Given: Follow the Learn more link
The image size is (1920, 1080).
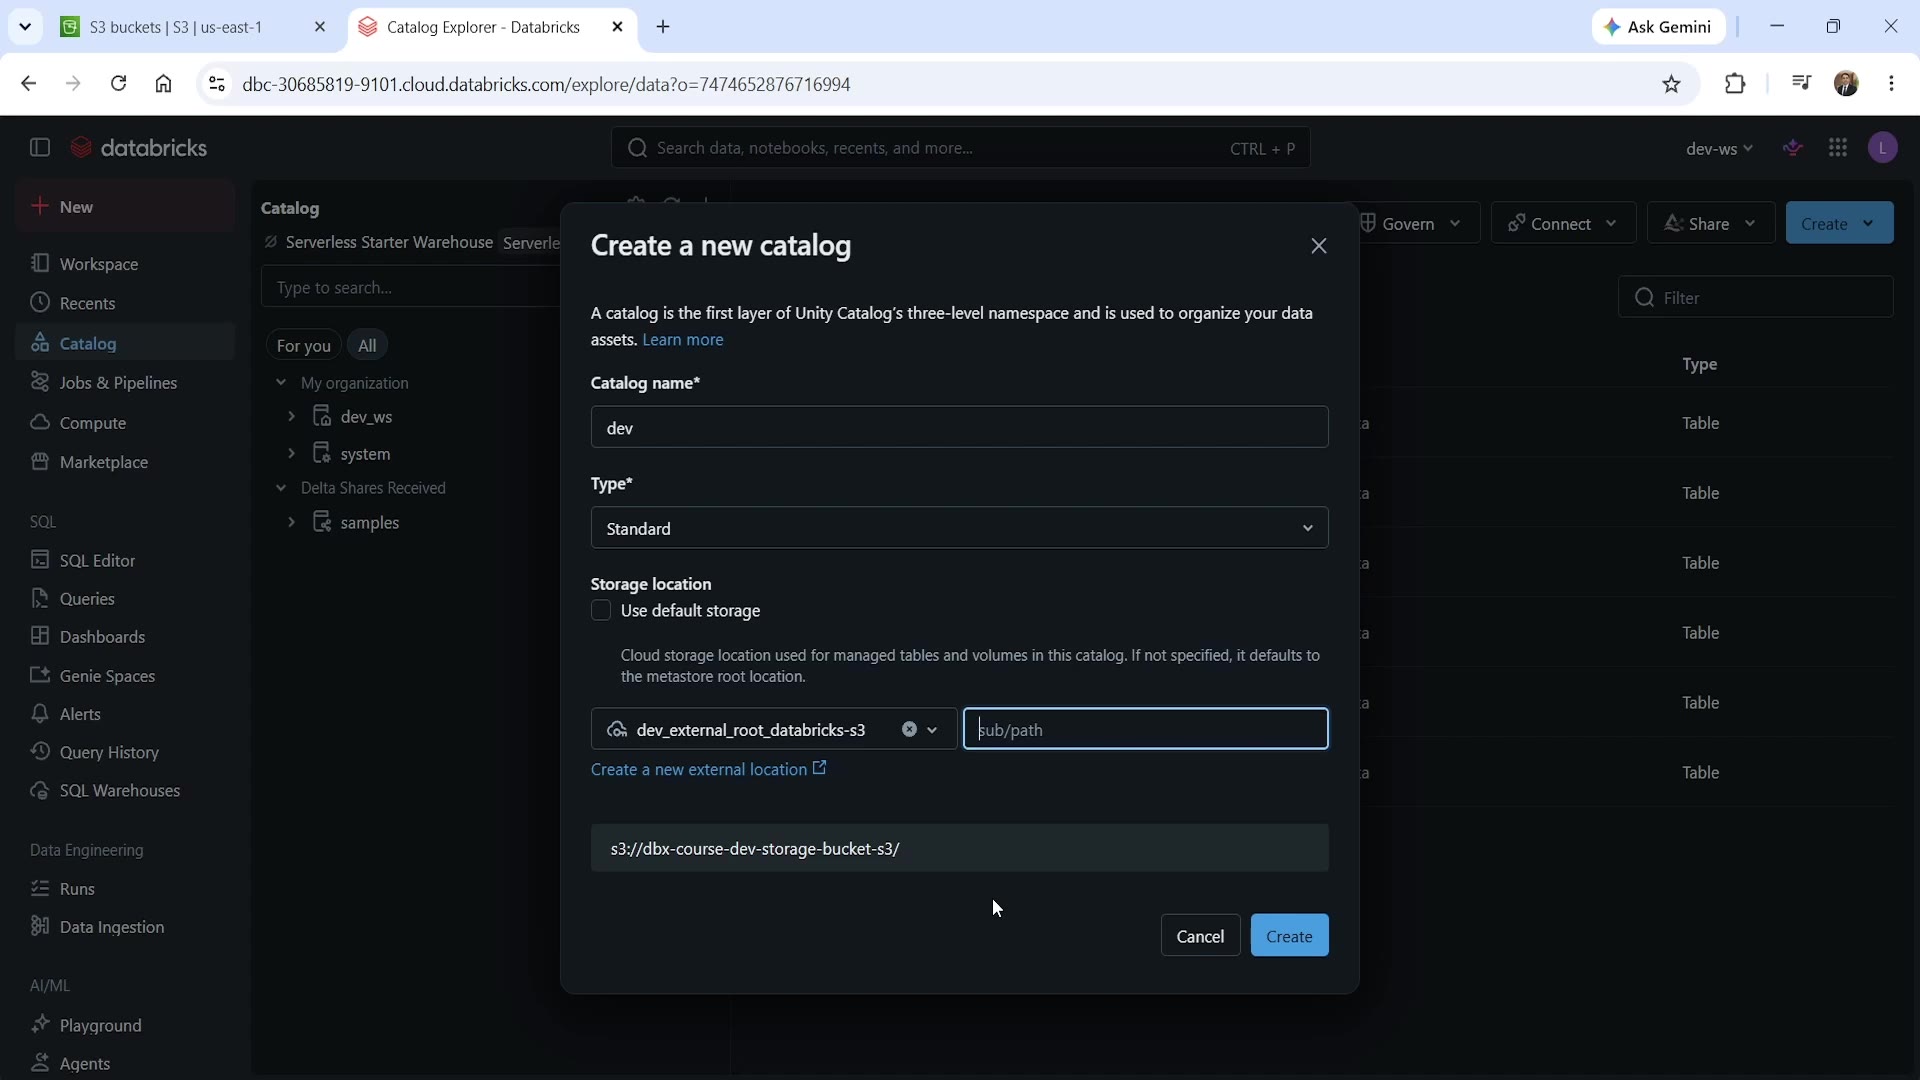Looking at the screenshot, I should coord(683,340).
